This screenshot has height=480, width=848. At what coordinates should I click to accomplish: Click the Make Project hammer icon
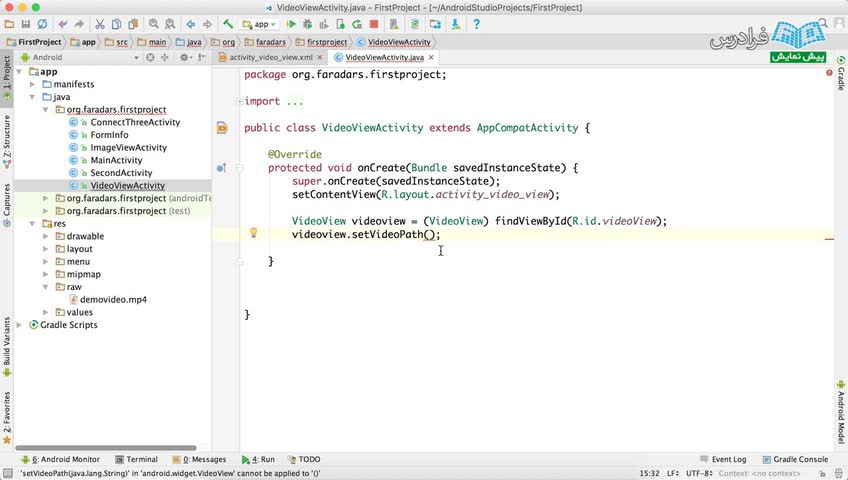pos(228,24)
